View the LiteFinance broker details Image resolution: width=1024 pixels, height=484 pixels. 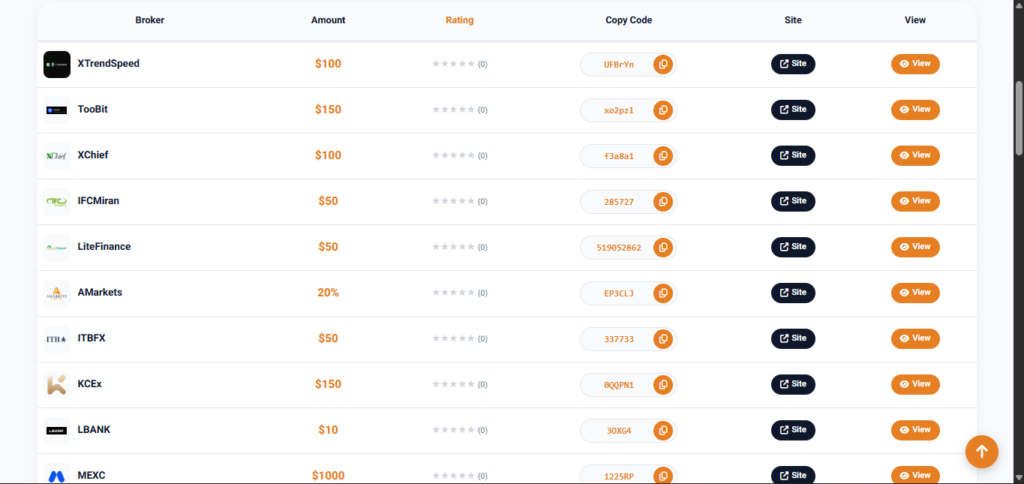coord(915,247)
